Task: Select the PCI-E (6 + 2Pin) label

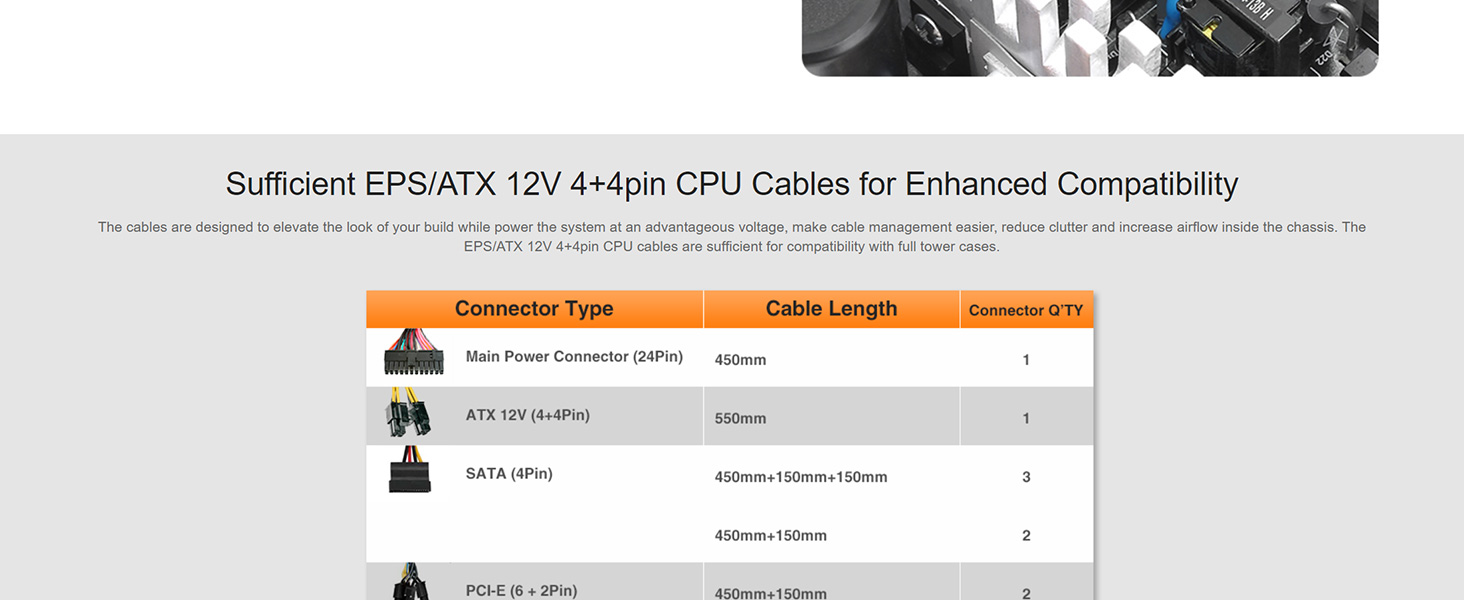Action: (521, 590)
